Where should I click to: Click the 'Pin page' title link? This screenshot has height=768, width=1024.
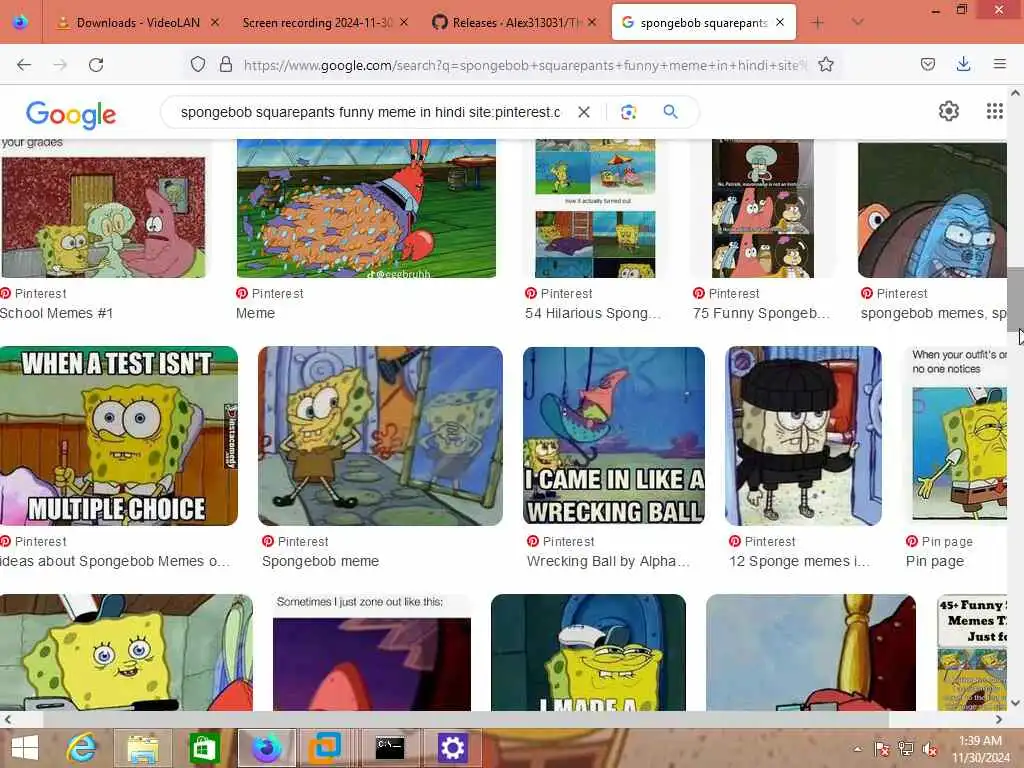(935, 562)
